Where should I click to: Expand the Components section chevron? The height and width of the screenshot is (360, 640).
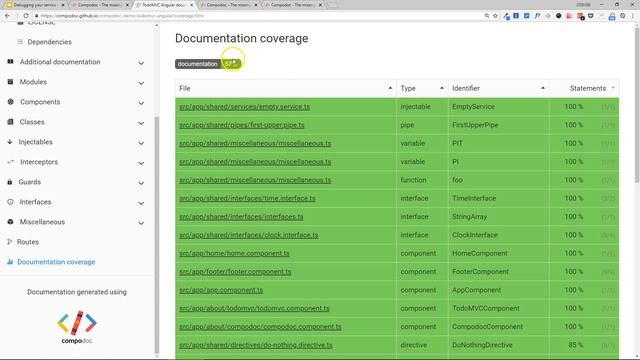click(141, 103)
